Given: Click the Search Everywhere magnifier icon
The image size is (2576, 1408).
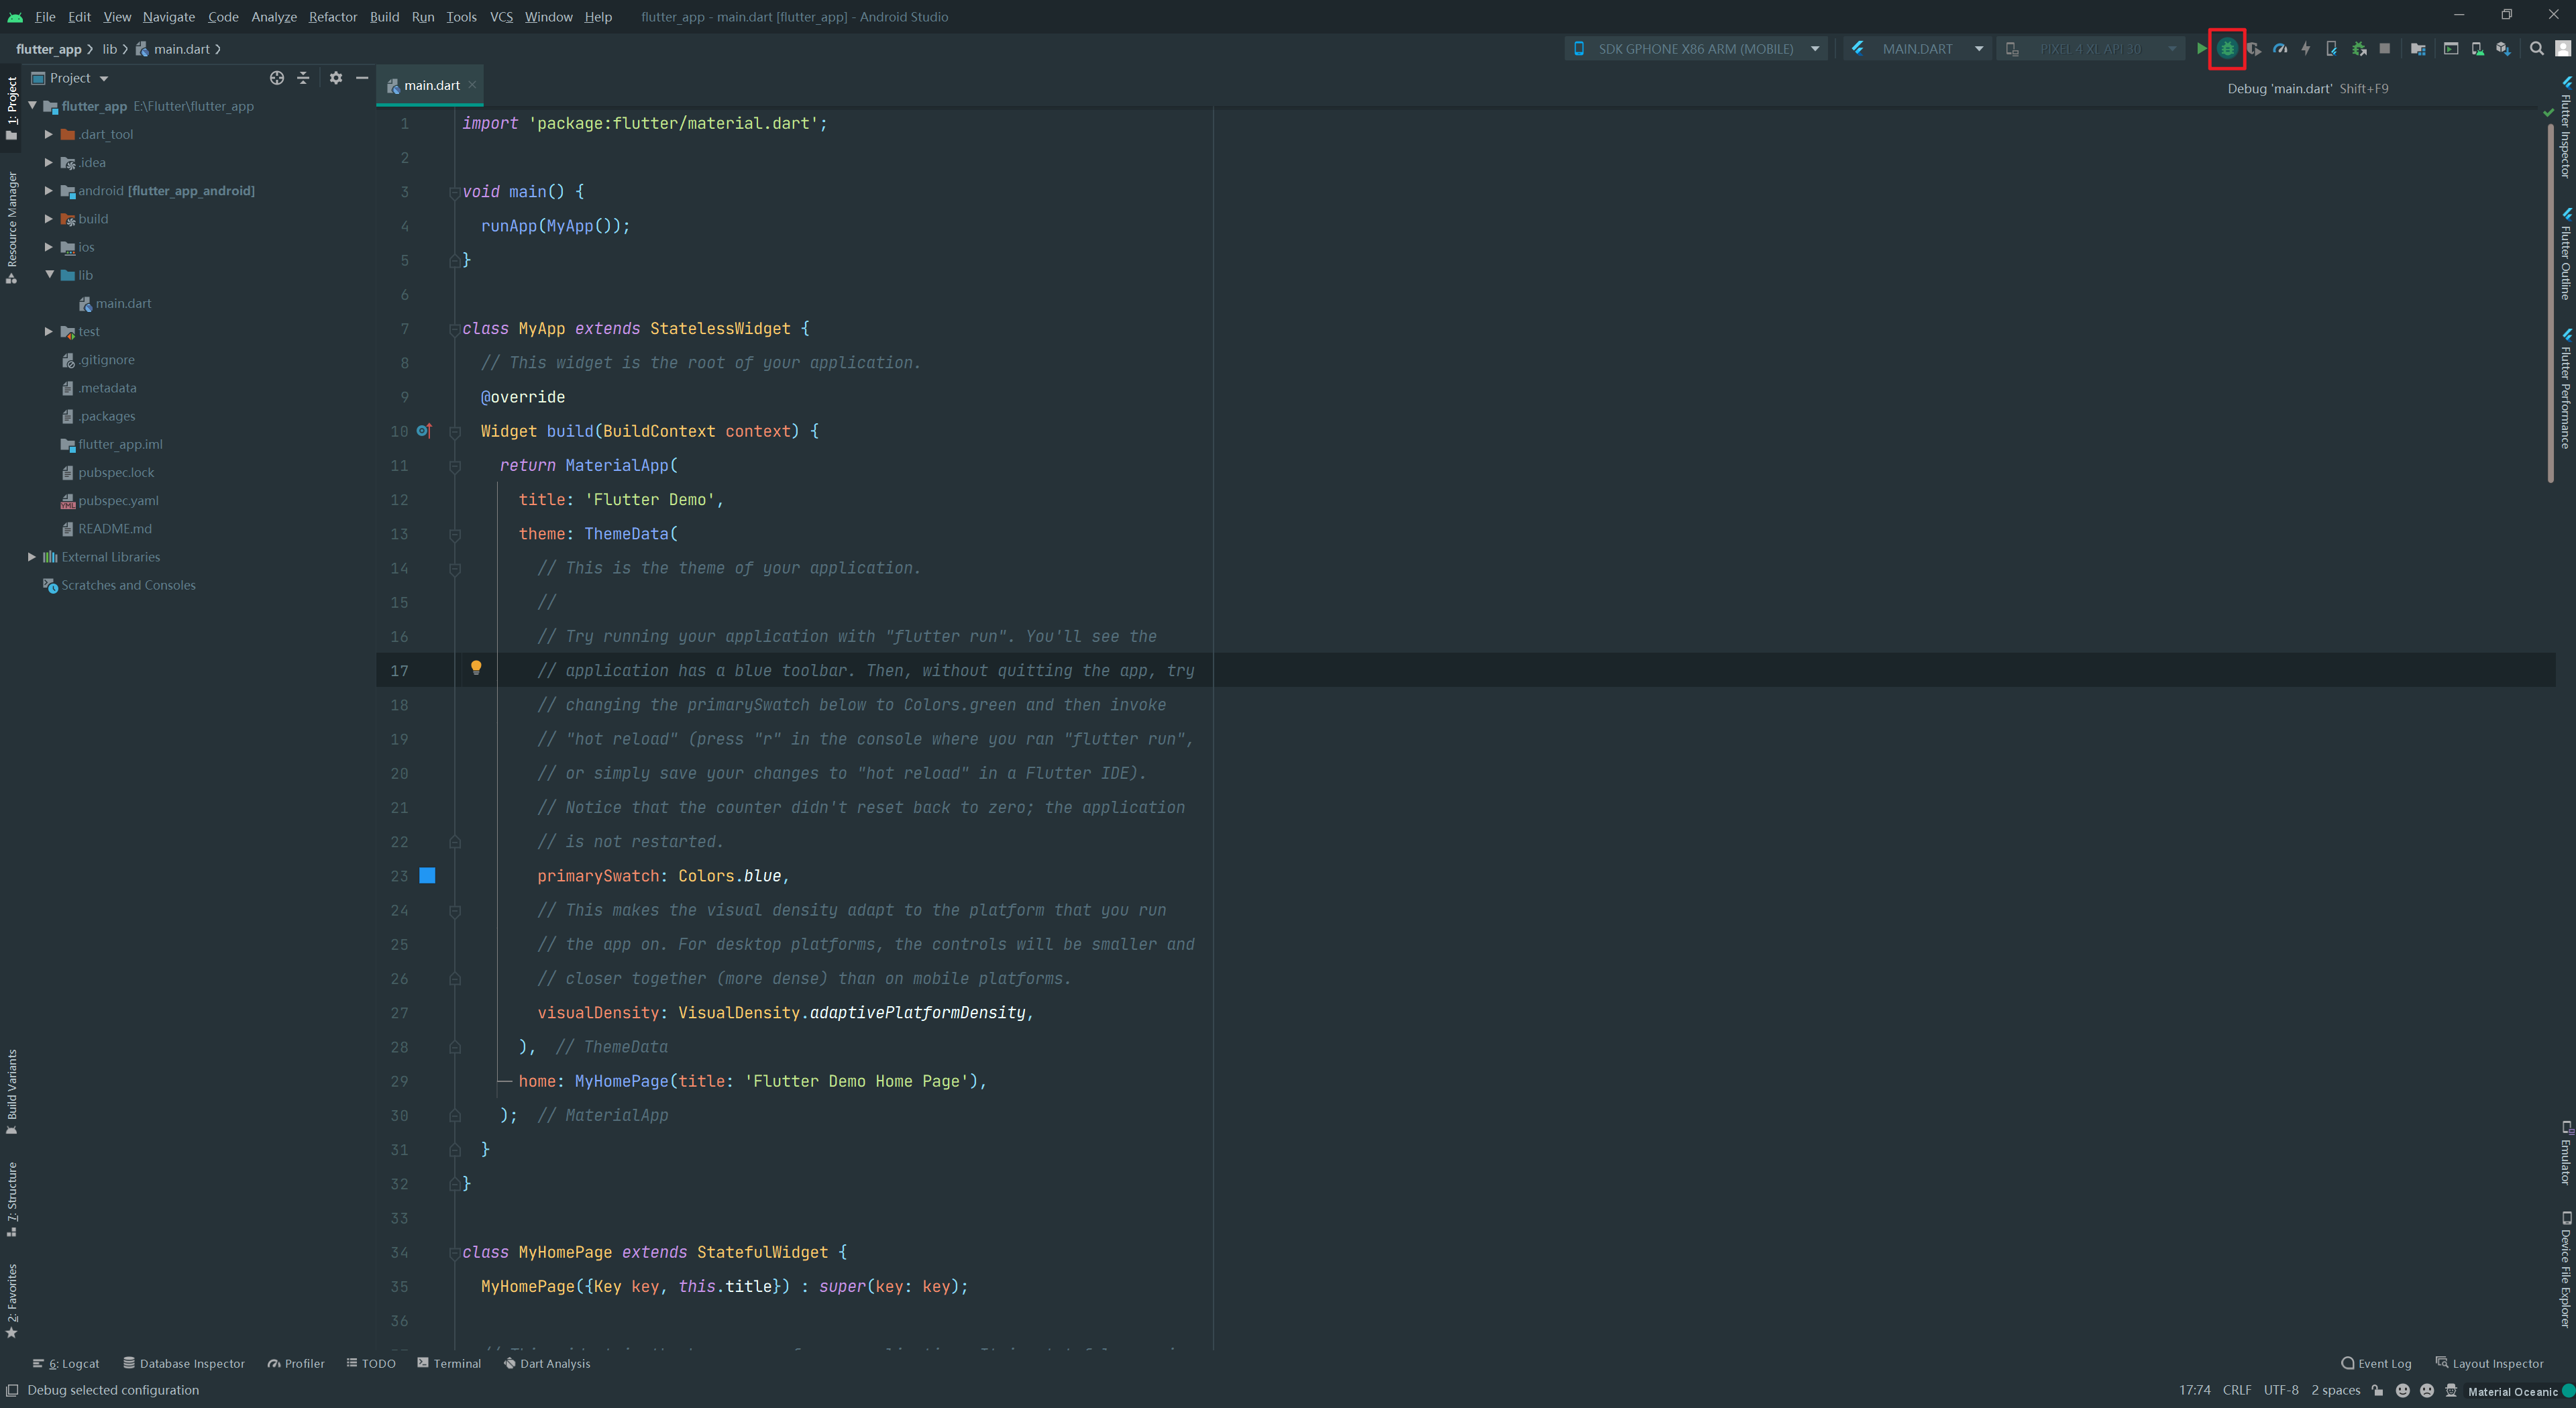Looking at the screenshot, I should [x=2537, y=48].
